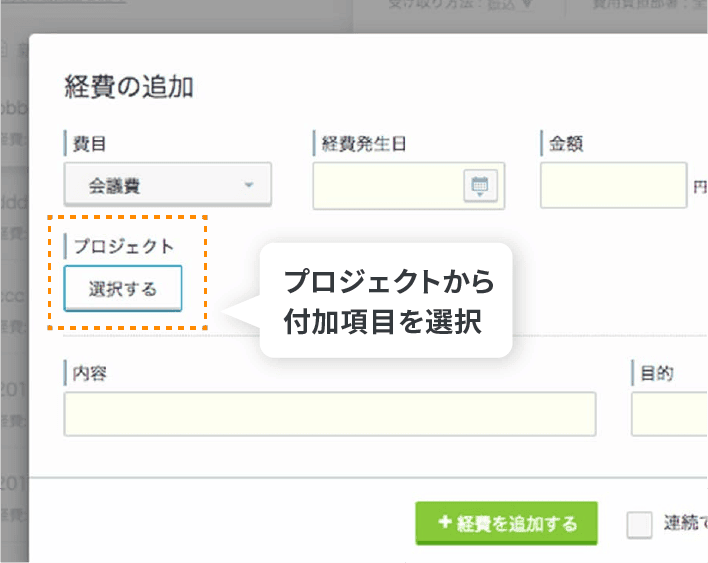Click the 目的 input field
This screenshot has width=708, height=563.
pos(669,413)
